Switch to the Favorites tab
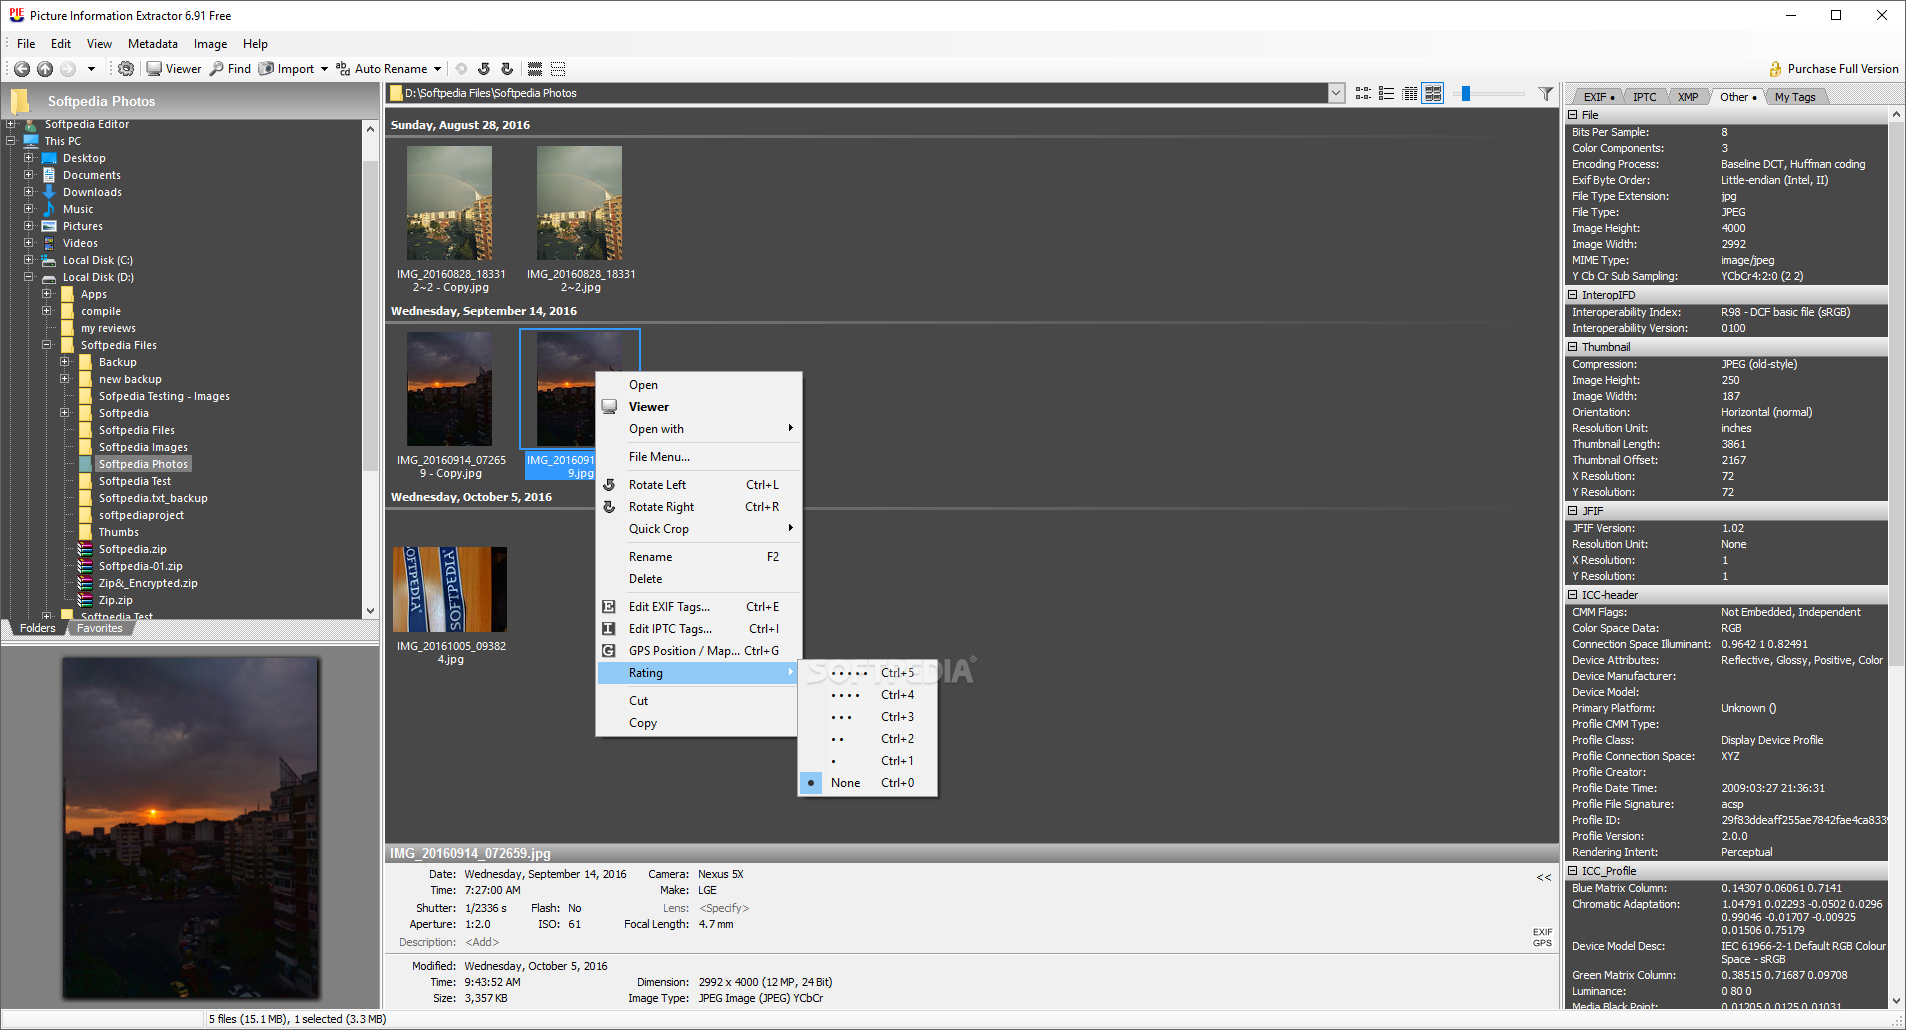This screenshot has width=1906, height=1030. click(x=99, y=628)
